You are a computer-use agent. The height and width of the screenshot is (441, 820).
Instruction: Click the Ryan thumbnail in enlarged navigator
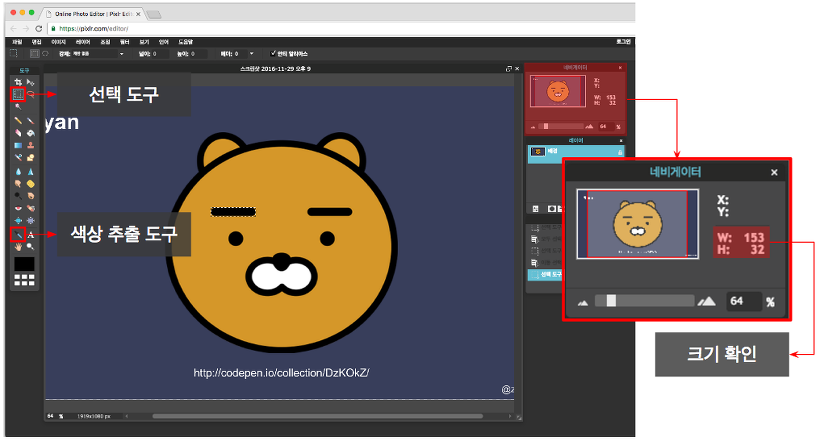(633, 225)
